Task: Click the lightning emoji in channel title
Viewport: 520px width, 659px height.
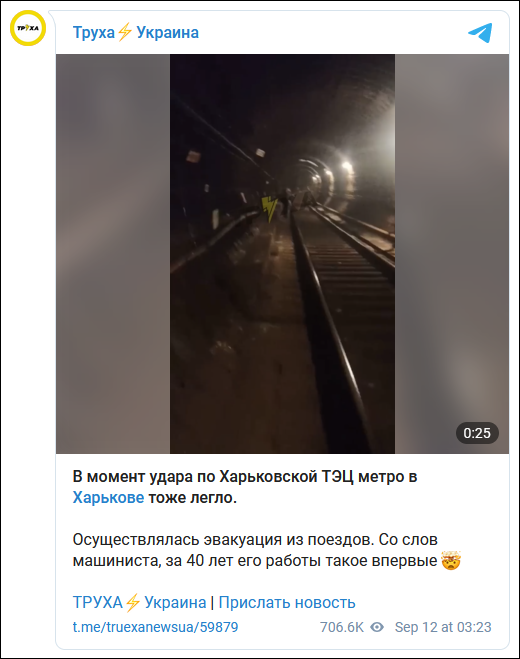Action: coord(125,32)
